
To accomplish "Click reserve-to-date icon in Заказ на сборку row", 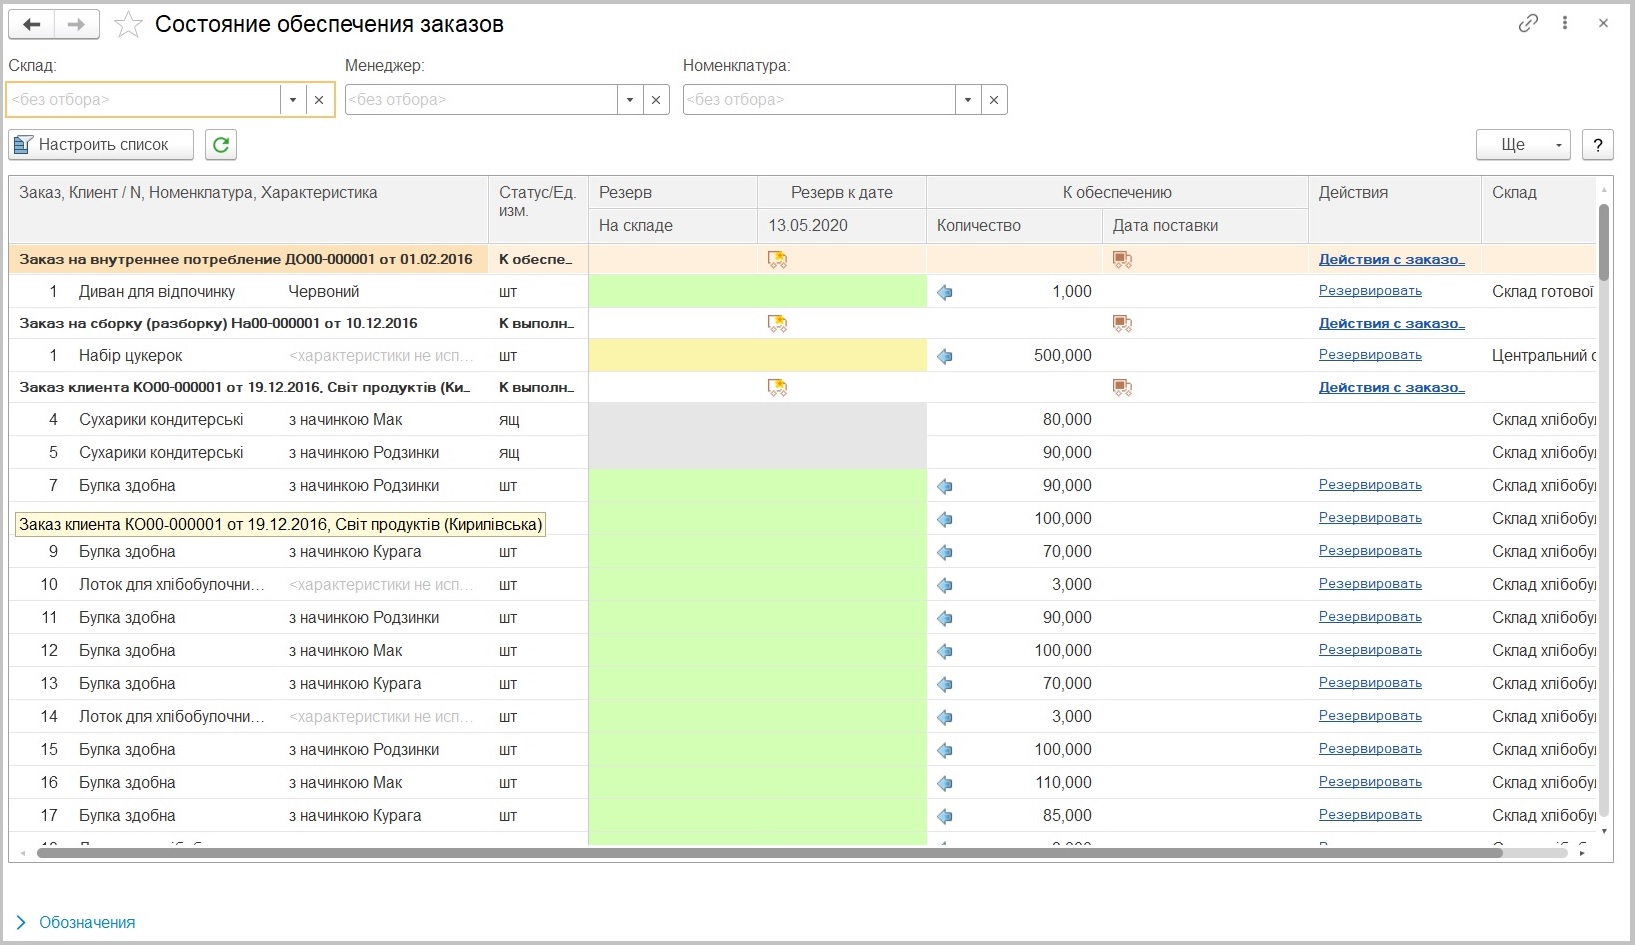I will (777, 324).
